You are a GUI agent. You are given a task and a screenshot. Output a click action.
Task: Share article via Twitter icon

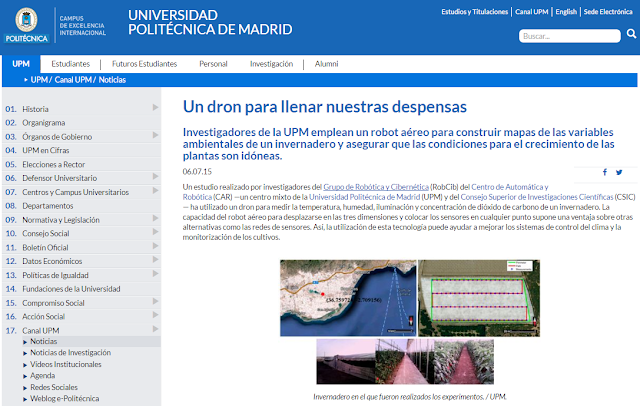619,172
